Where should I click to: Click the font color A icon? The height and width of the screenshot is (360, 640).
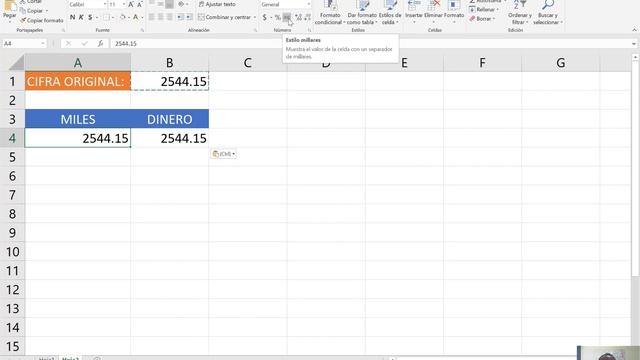[136, 17]
